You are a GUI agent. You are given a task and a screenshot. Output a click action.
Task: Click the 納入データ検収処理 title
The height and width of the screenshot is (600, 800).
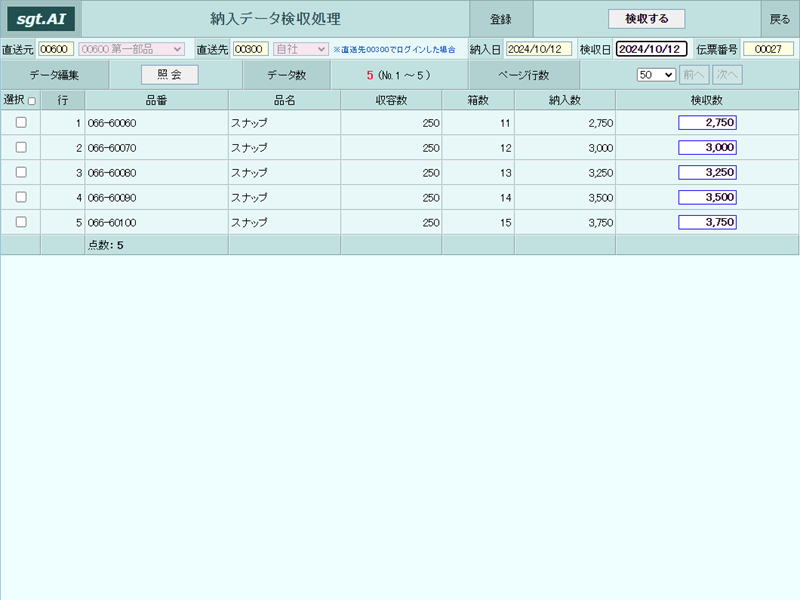pyautogui.click(x=276, y=19)
